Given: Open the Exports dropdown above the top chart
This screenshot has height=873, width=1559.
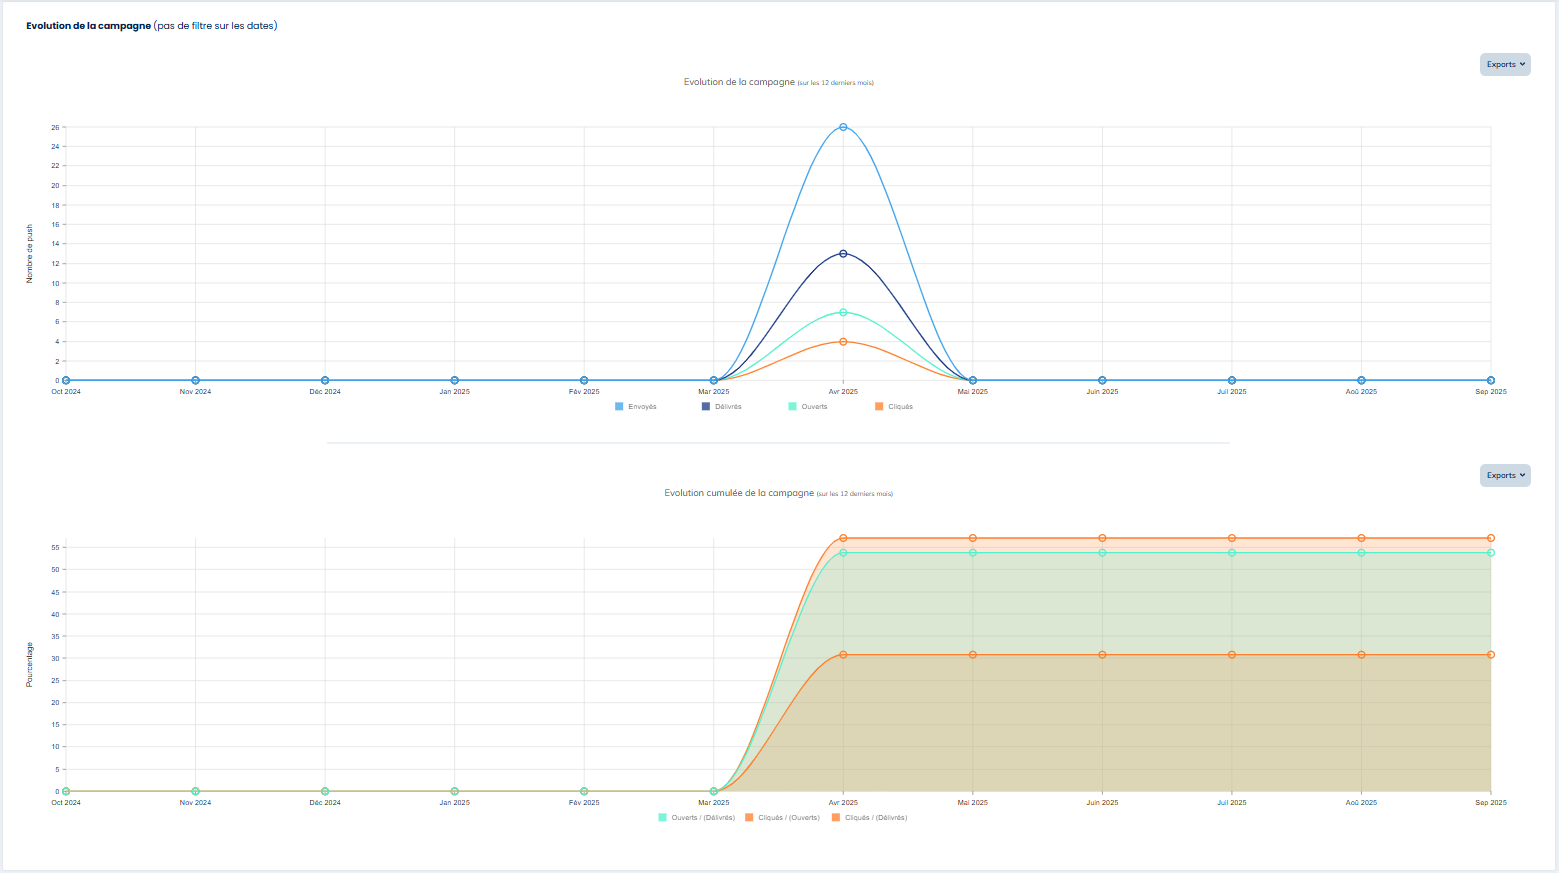Looking at the screenshot, I should (1505, 64).
